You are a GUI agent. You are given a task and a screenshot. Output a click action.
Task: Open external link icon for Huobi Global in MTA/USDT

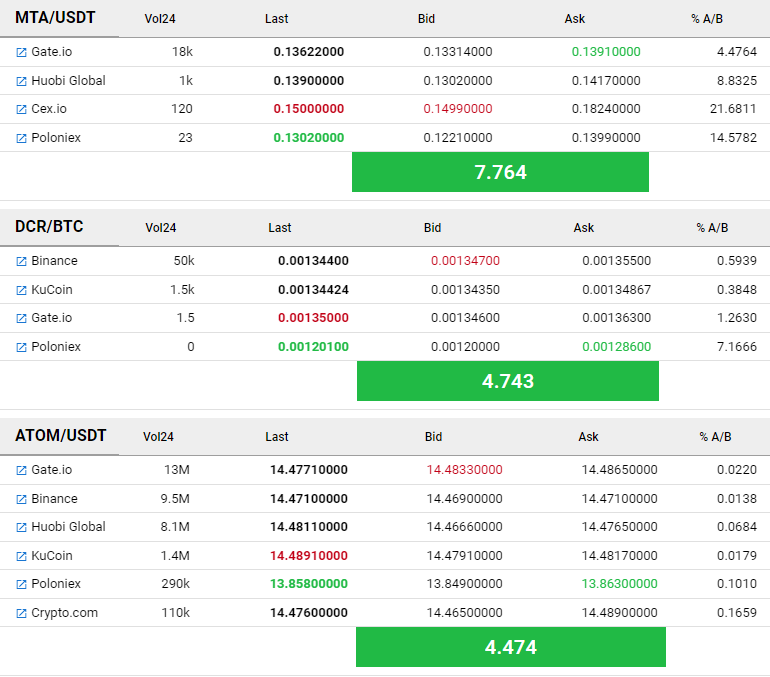point(21,81)
